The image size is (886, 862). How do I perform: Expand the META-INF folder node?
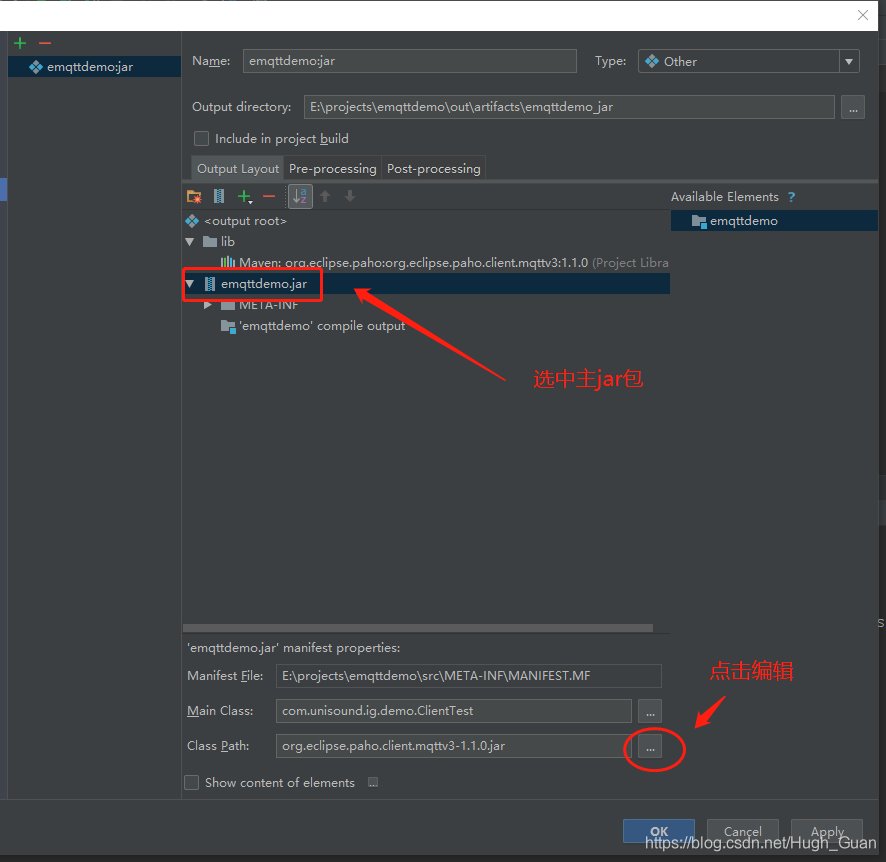pyautogui.click(x=208, y=305)
